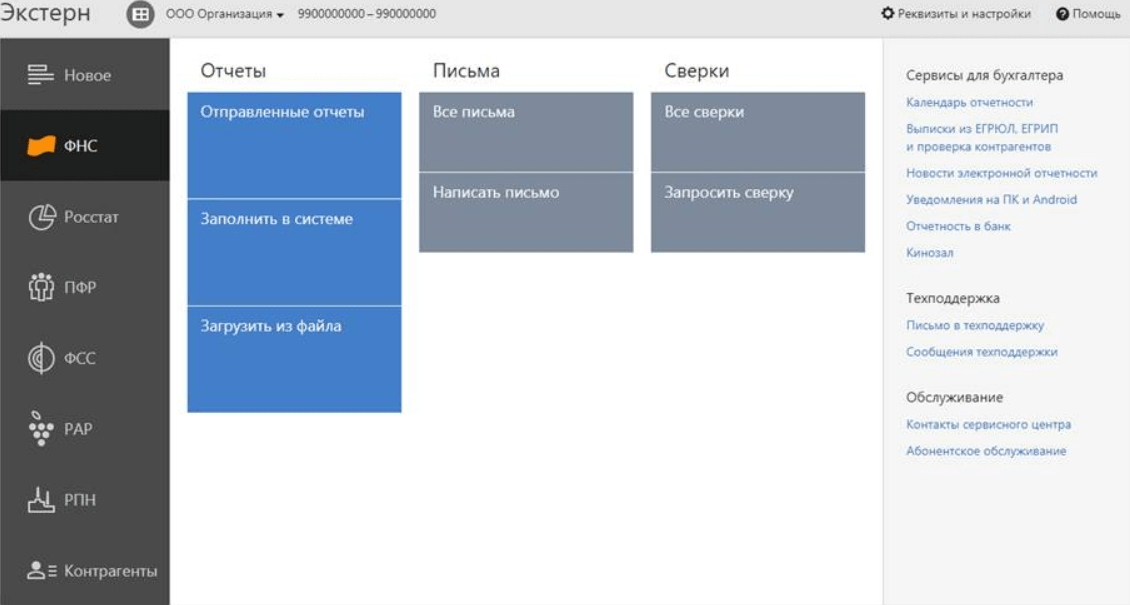Click the Новое list icon in sidebar
Viewport: 1130px width, 605px height.
point(40,75)
